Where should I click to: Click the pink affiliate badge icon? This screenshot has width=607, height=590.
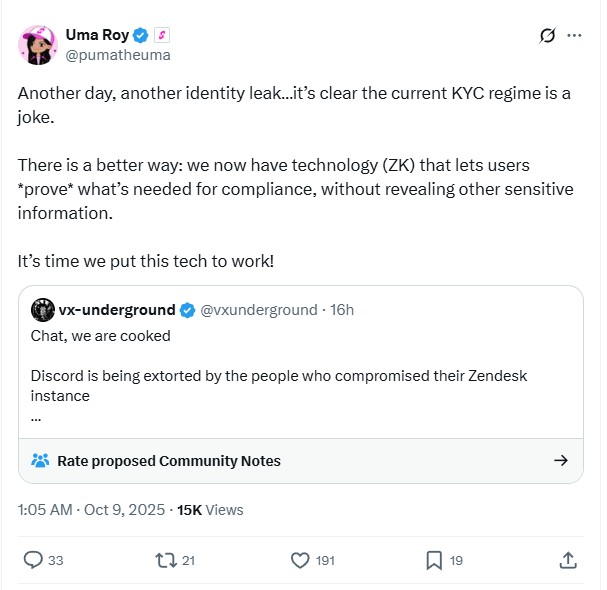[x=161, y=36]
